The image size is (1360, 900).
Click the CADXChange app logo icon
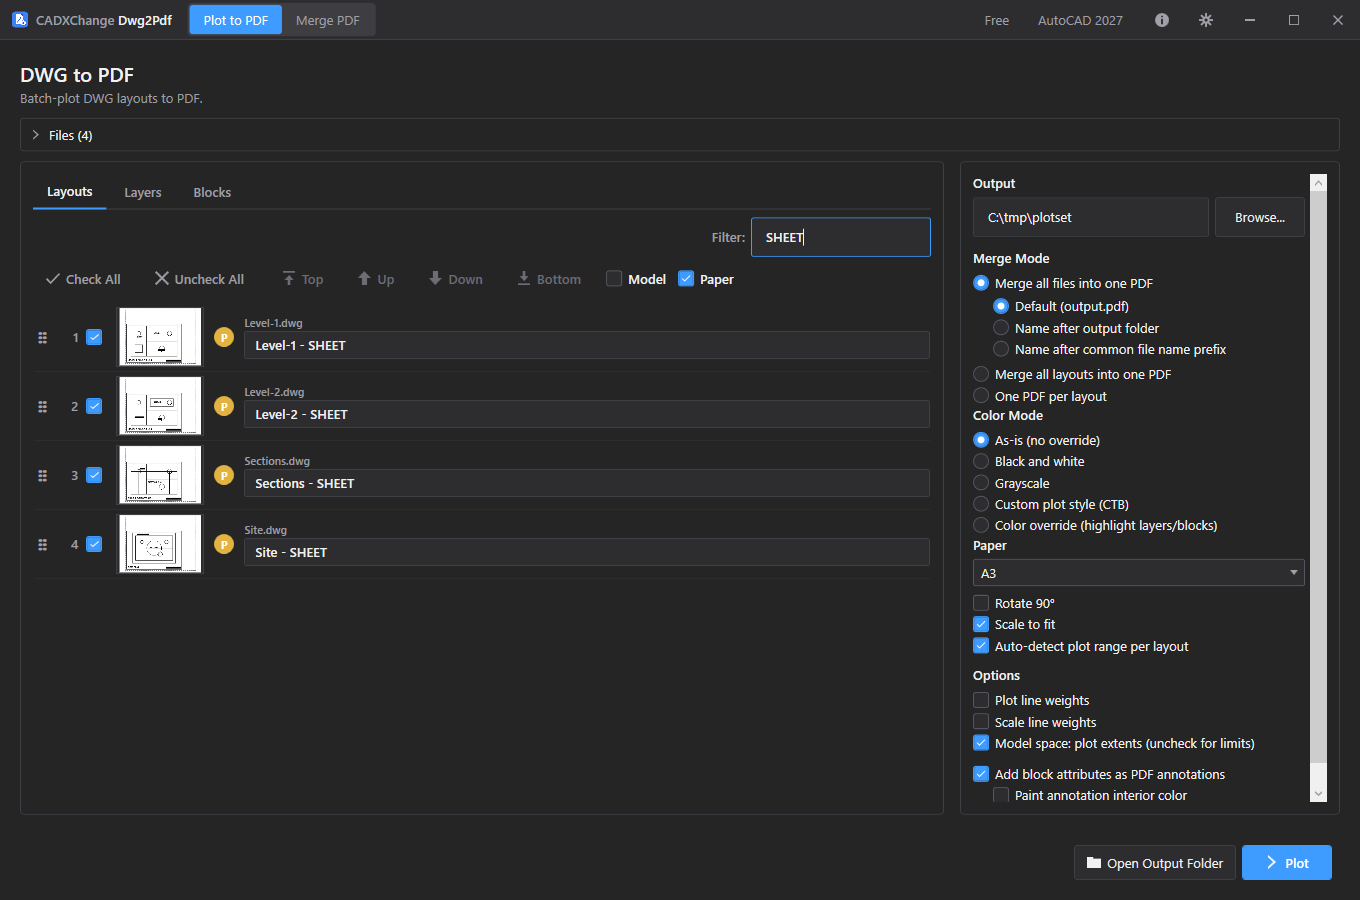point(20,20)
